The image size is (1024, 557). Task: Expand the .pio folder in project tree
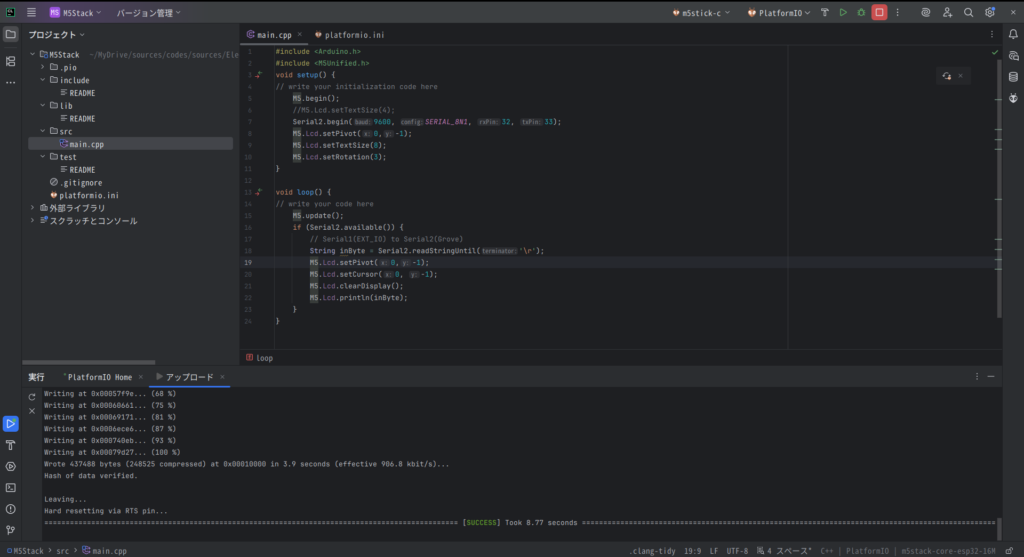pos(42,67)
